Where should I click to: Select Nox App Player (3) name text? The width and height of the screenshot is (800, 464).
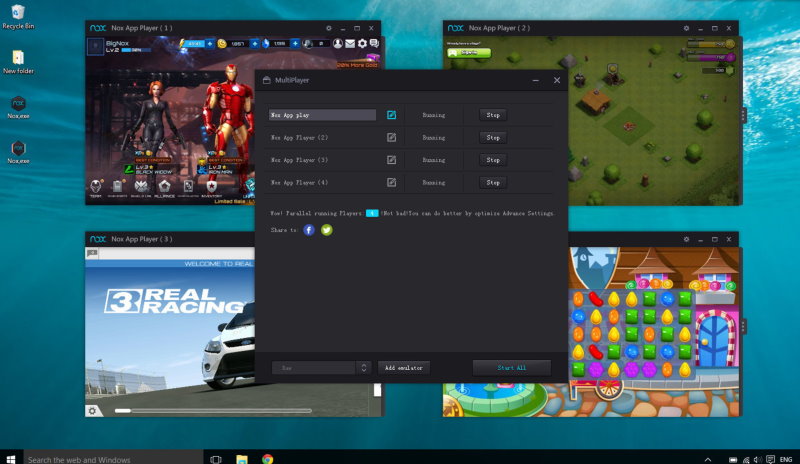click(x=299, y=160)
